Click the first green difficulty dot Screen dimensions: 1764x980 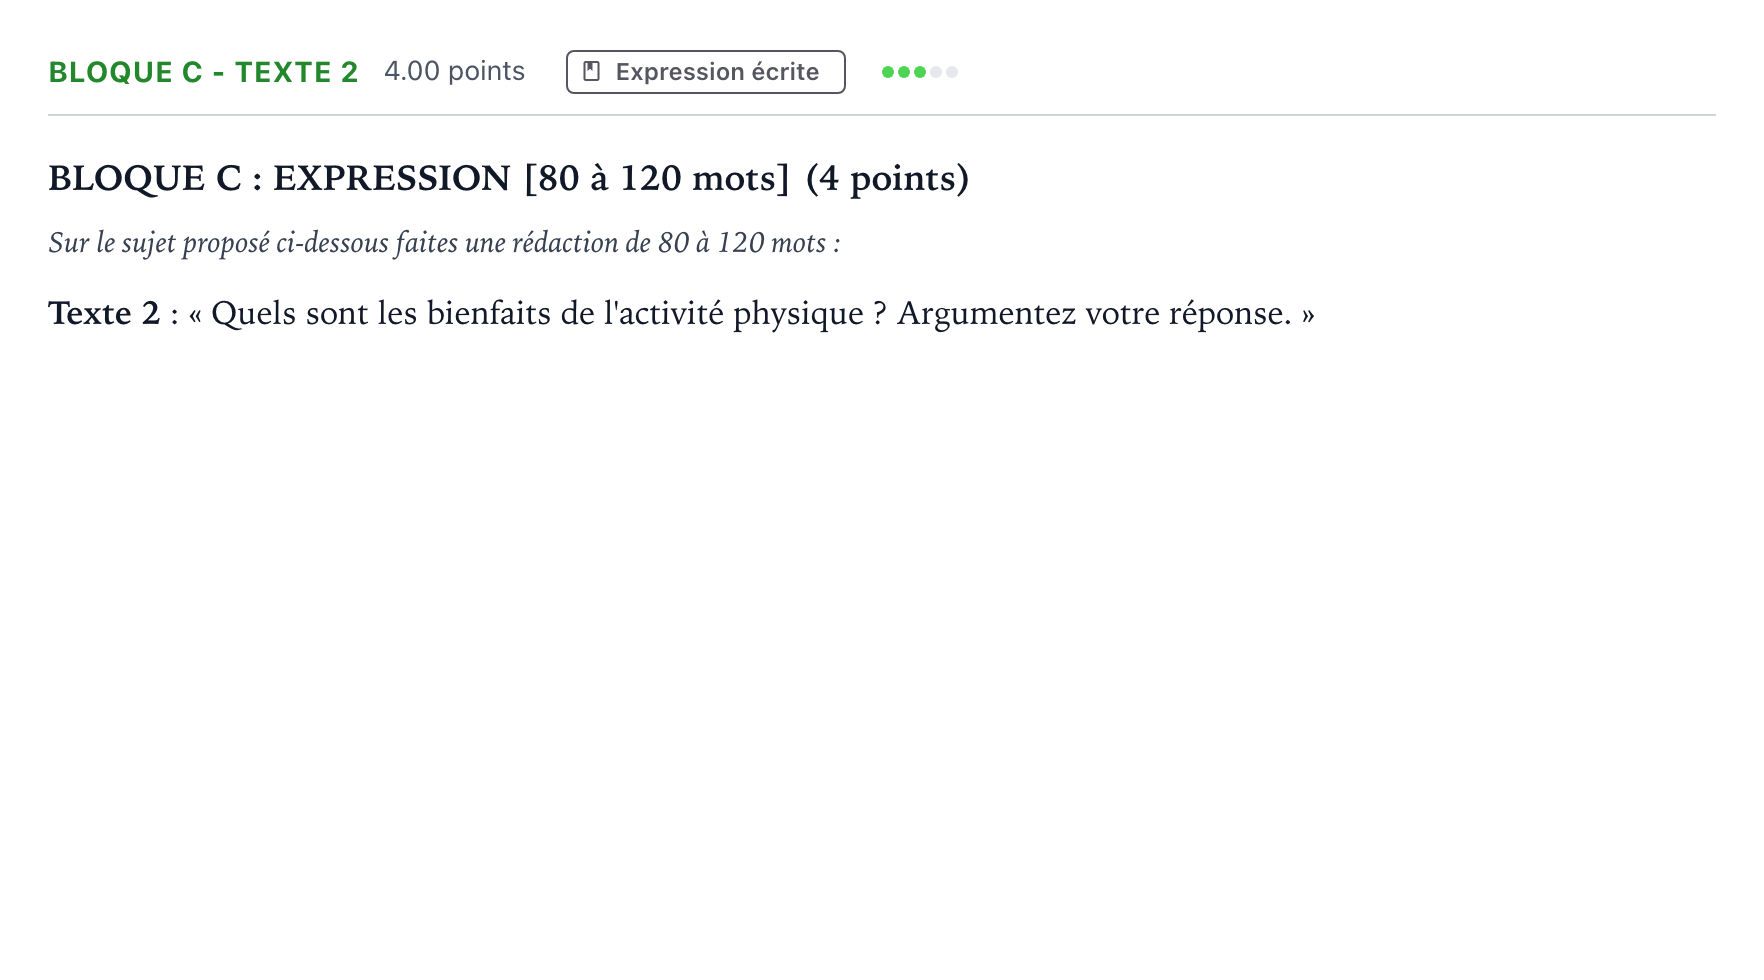coord(888,72)
